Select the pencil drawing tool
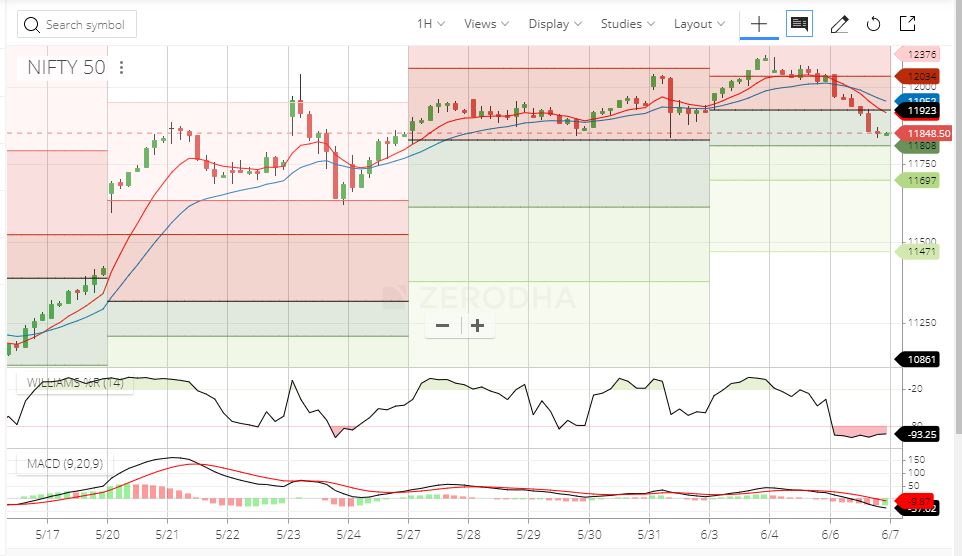Image resolution: width=962 pixels, height=556 pixels. pos(839,25)
